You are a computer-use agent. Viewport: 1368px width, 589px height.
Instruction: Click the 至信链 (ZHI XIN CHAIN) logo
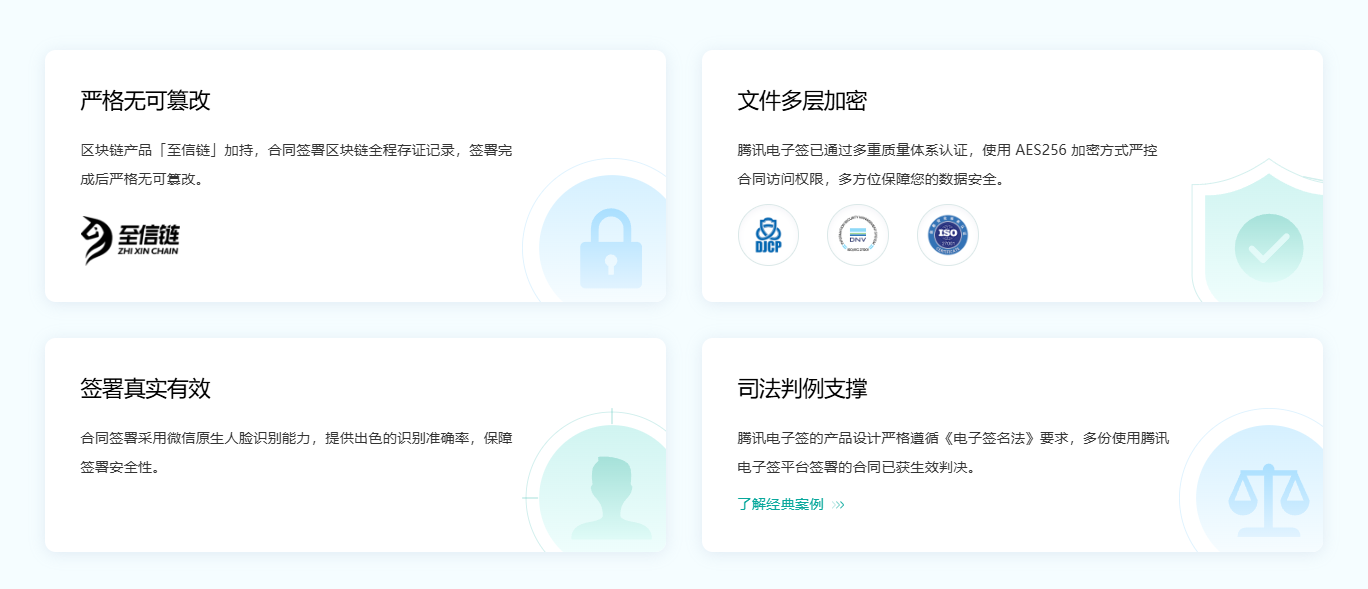point(131,237)
